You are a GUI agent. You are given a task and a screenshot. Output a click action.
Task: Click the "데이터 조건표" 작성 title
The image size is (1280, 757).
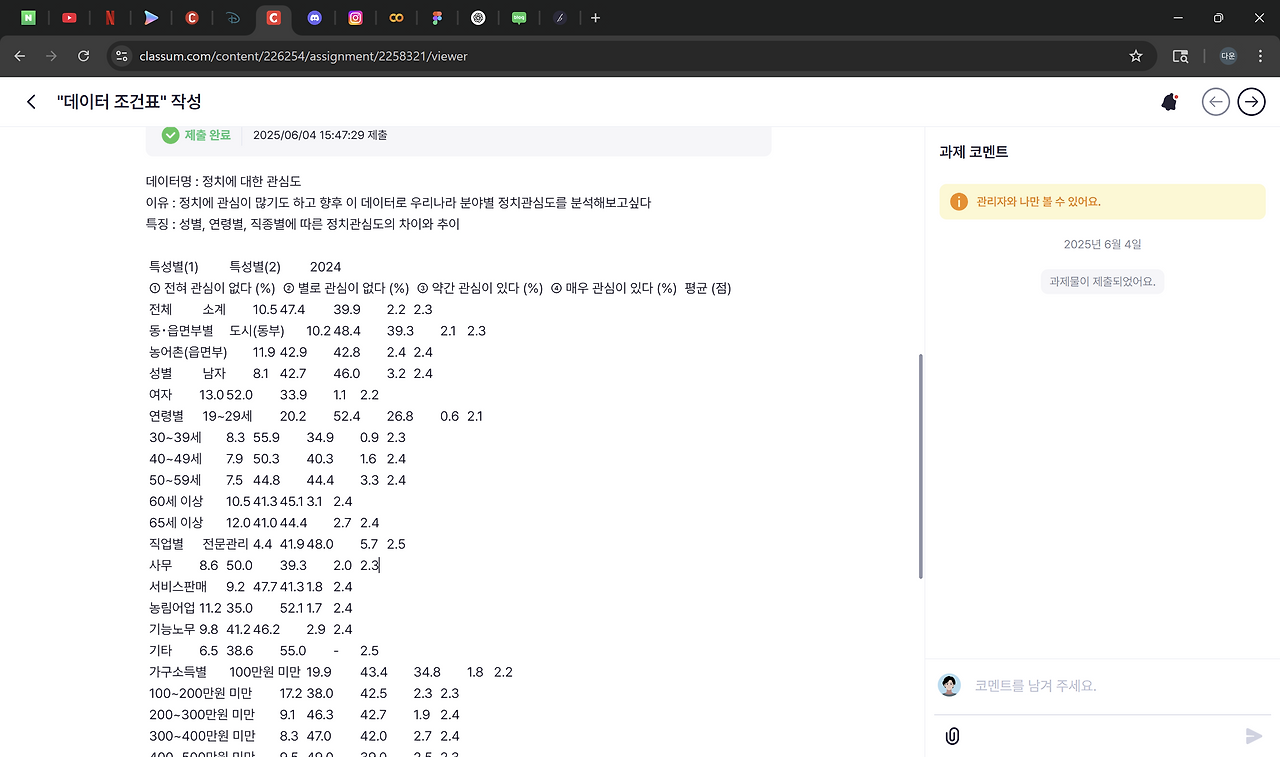click(x=129, y=102)
